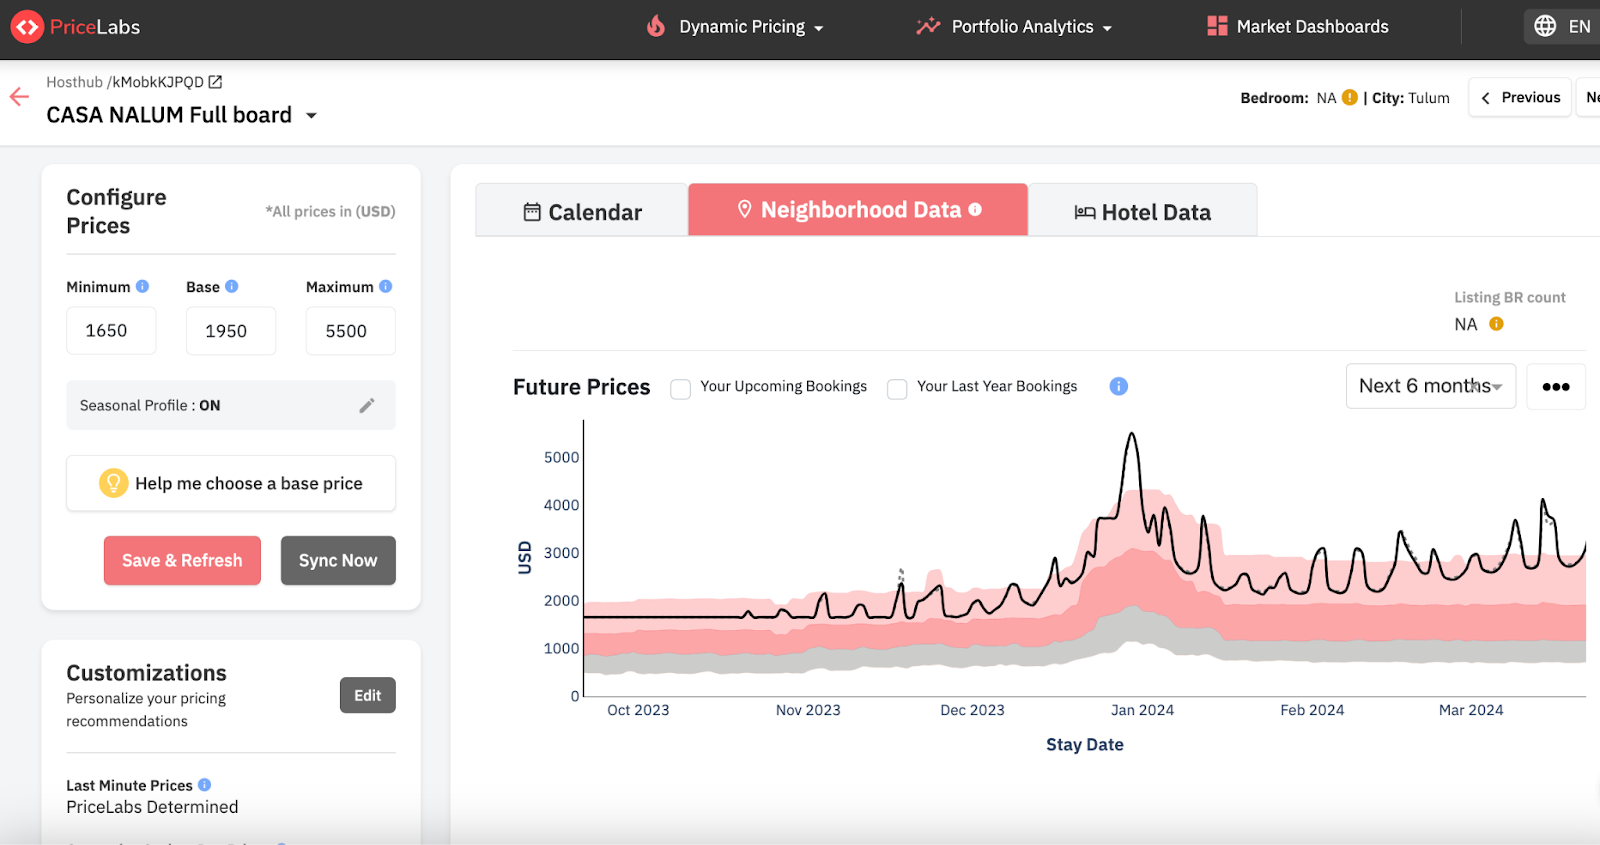Switch to the Calendar tab
This screenshot has height=845, width=1600.
[x=582, y=210]
